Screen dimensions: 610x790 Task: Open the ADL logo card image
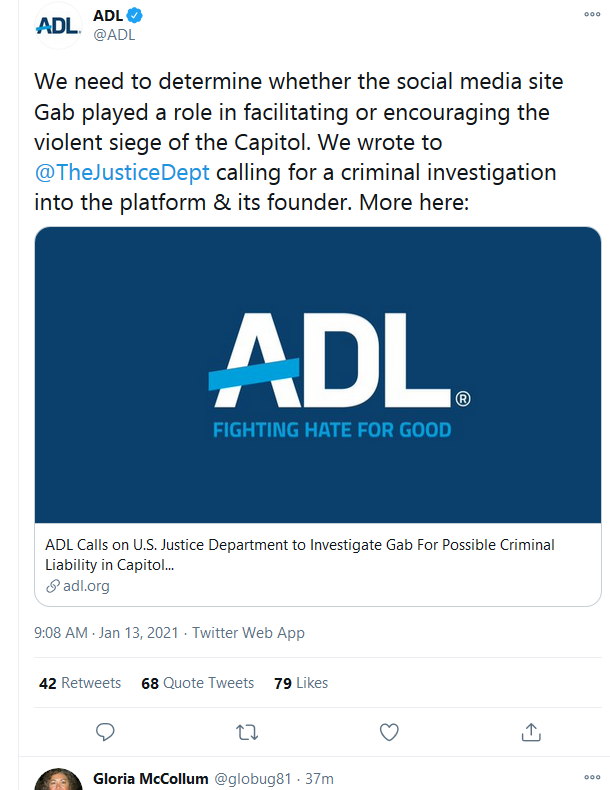pyautogui.click(x=318, y=376)
